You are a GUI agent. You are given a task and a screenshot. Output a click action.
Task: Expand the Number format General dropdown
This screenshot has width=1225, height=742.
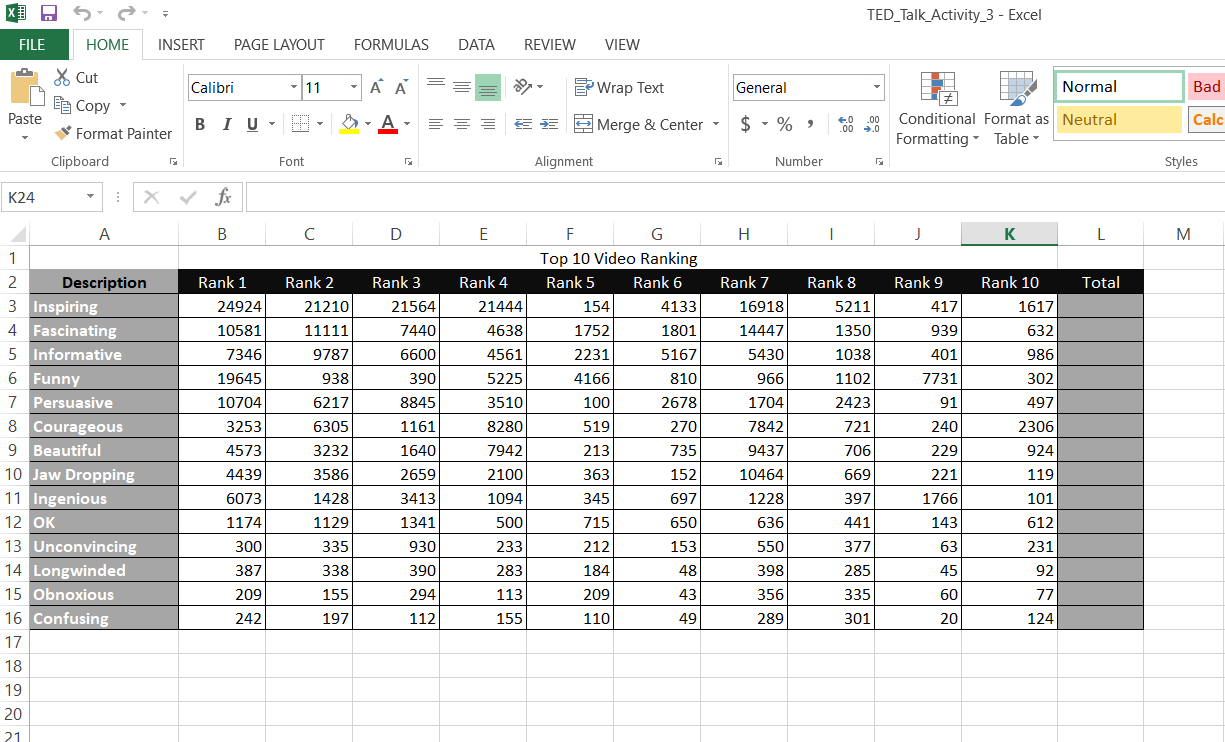pos(877,88)
